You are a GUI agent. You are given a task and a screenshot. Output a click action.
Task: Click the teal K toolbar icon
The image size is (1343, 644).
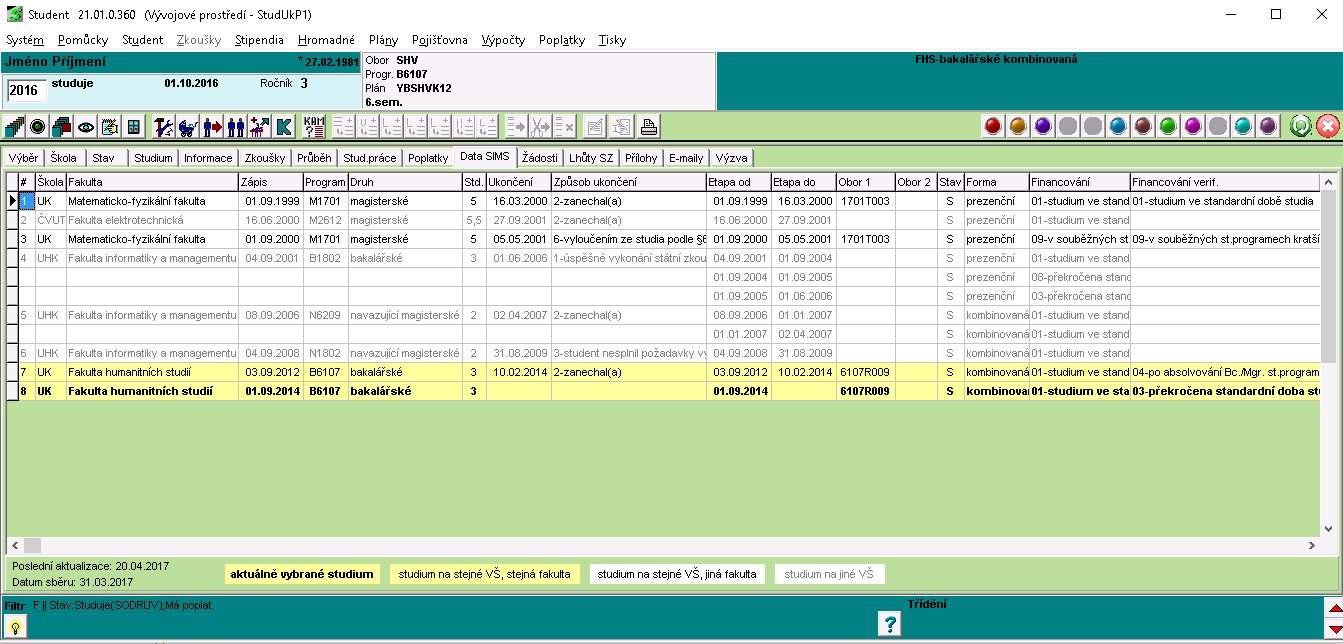click(284, 127)
